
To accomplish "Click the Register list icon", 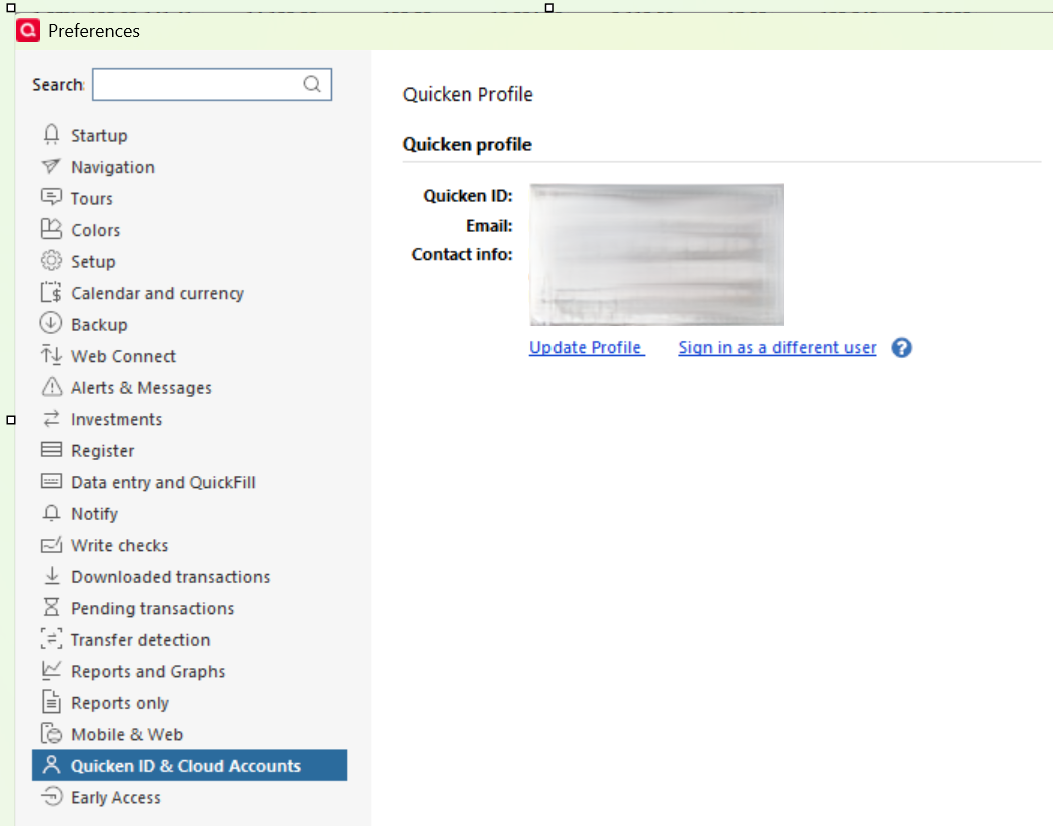I will 51,450.
